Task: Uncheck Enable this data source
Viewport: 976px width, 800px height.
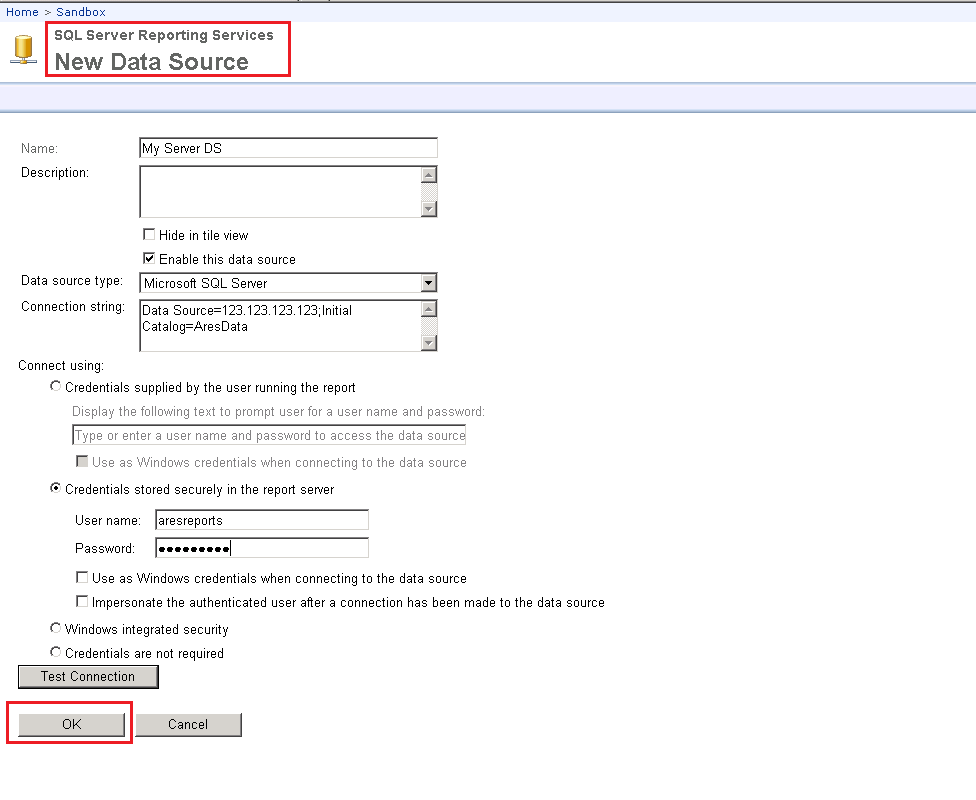Action: pos(148,258)
